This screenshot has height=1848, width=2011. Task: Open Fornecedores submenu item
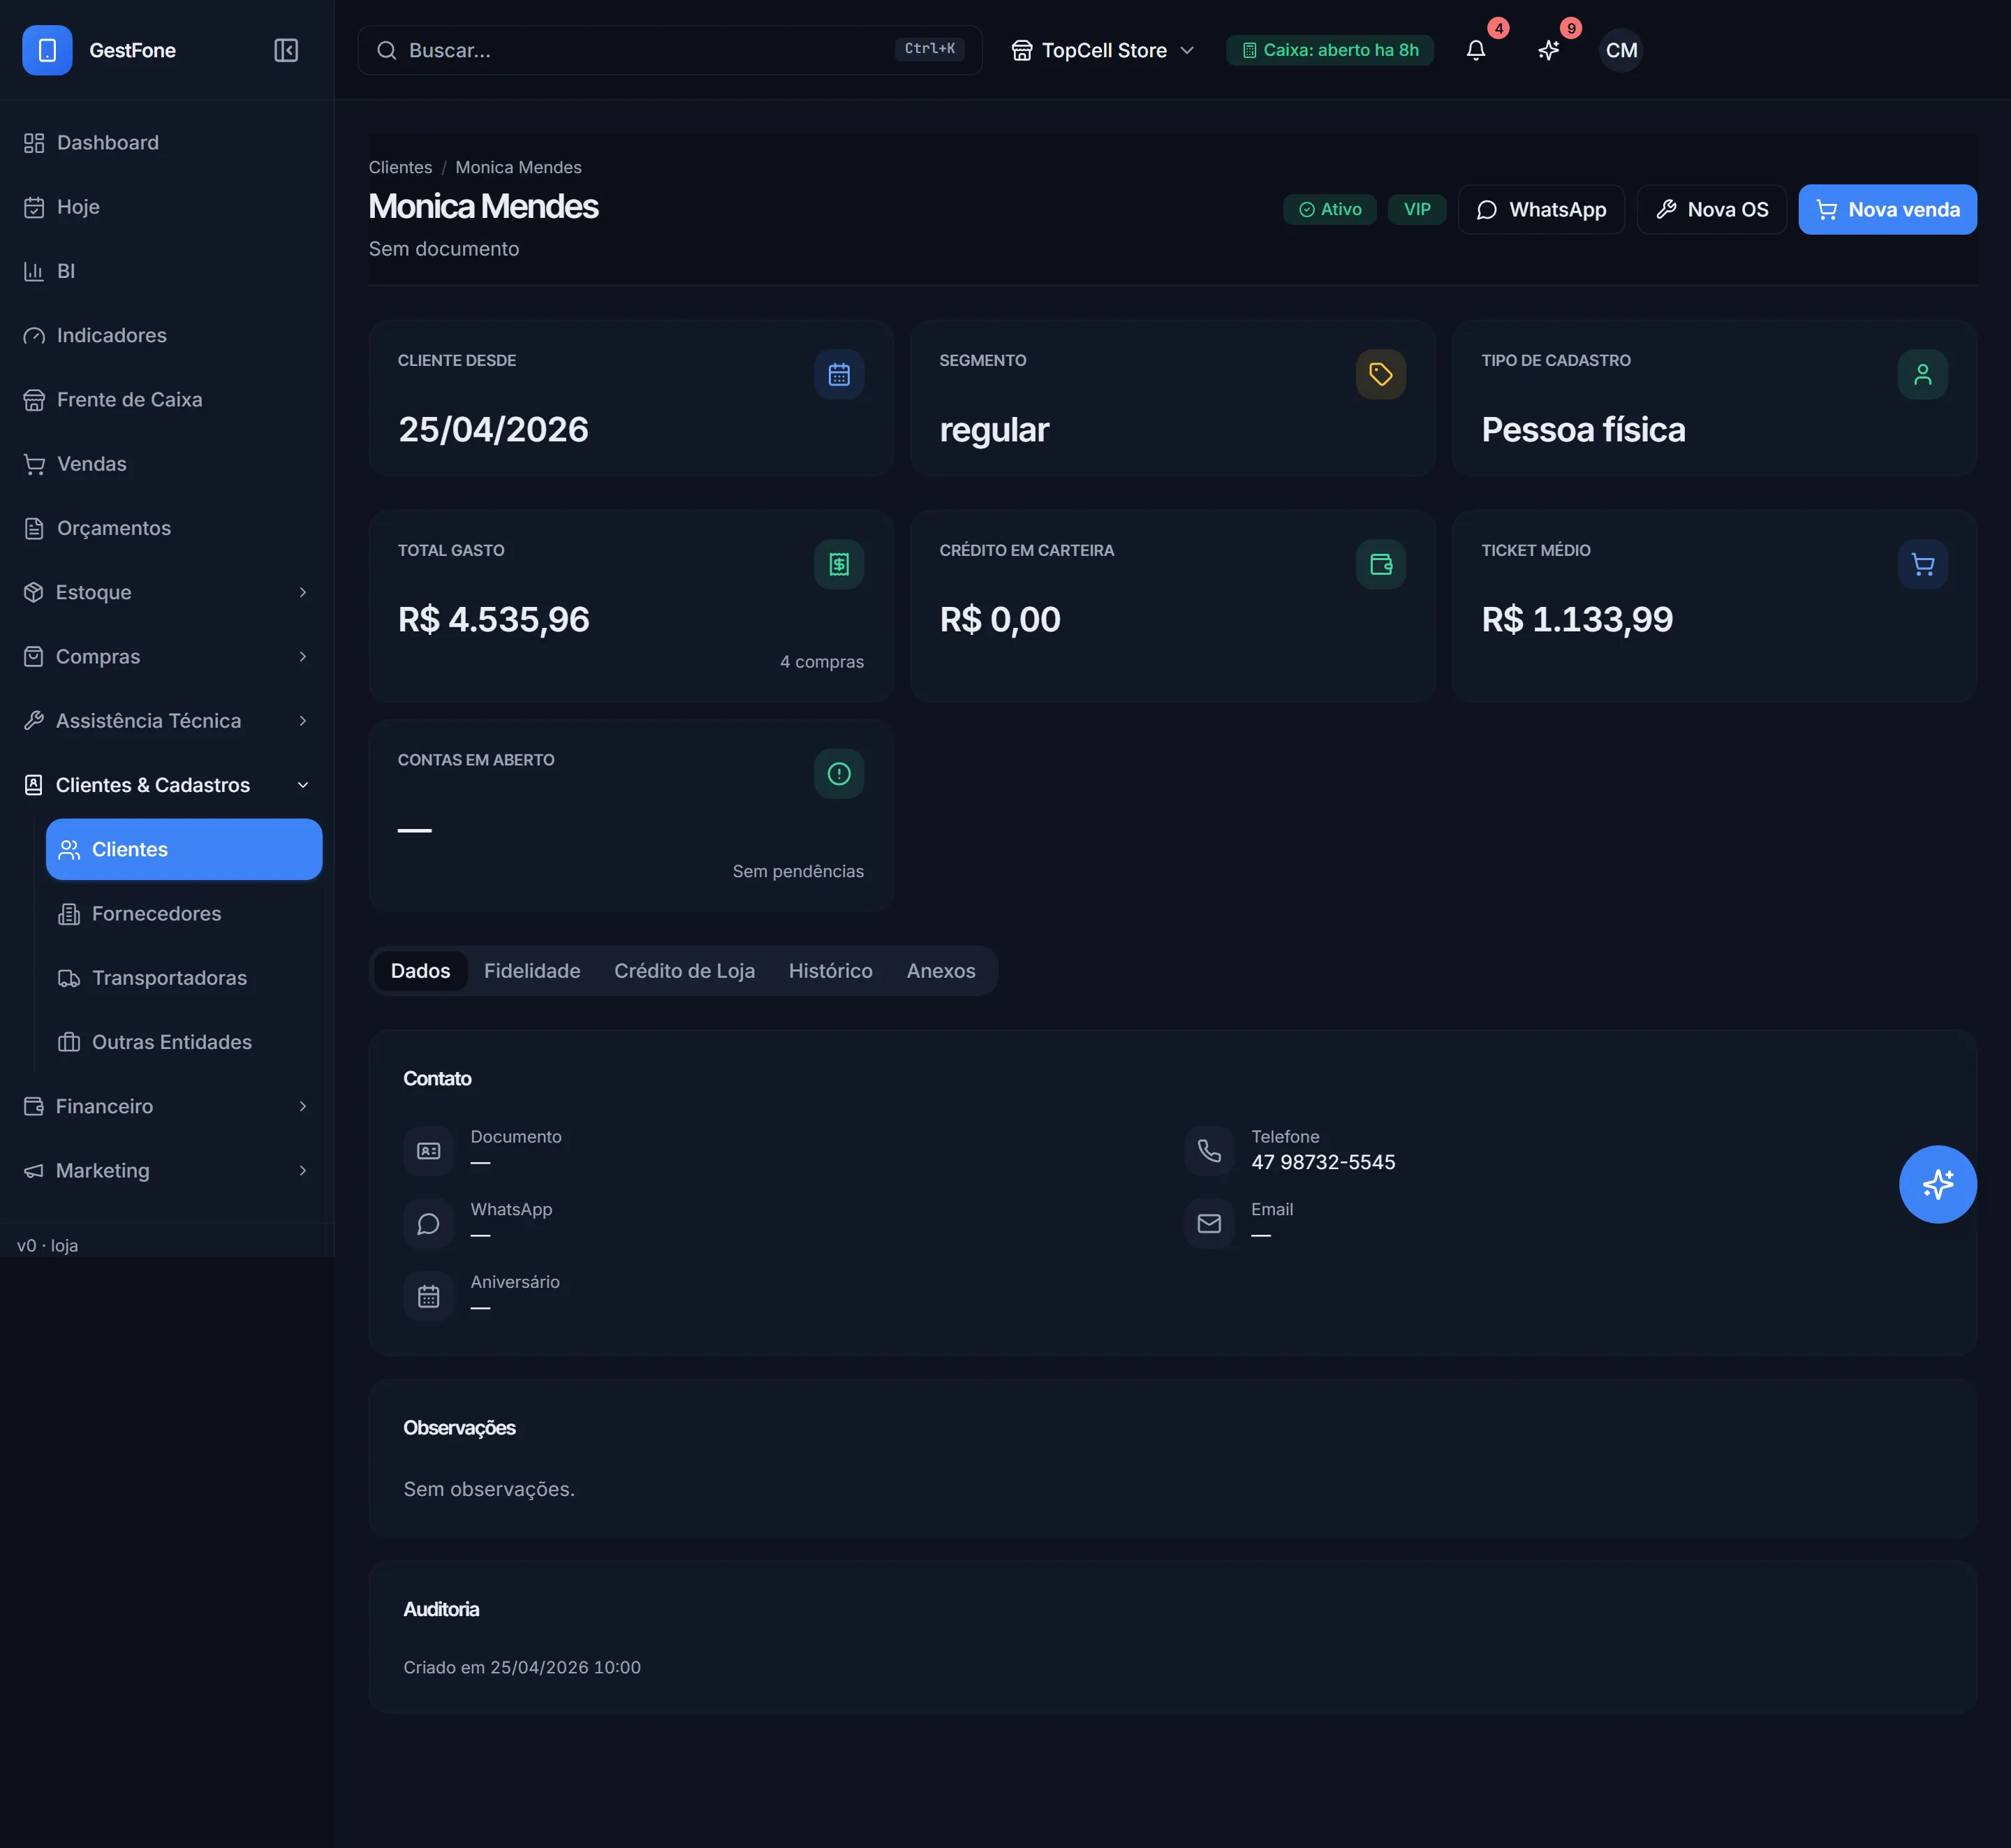click(184, 913)
